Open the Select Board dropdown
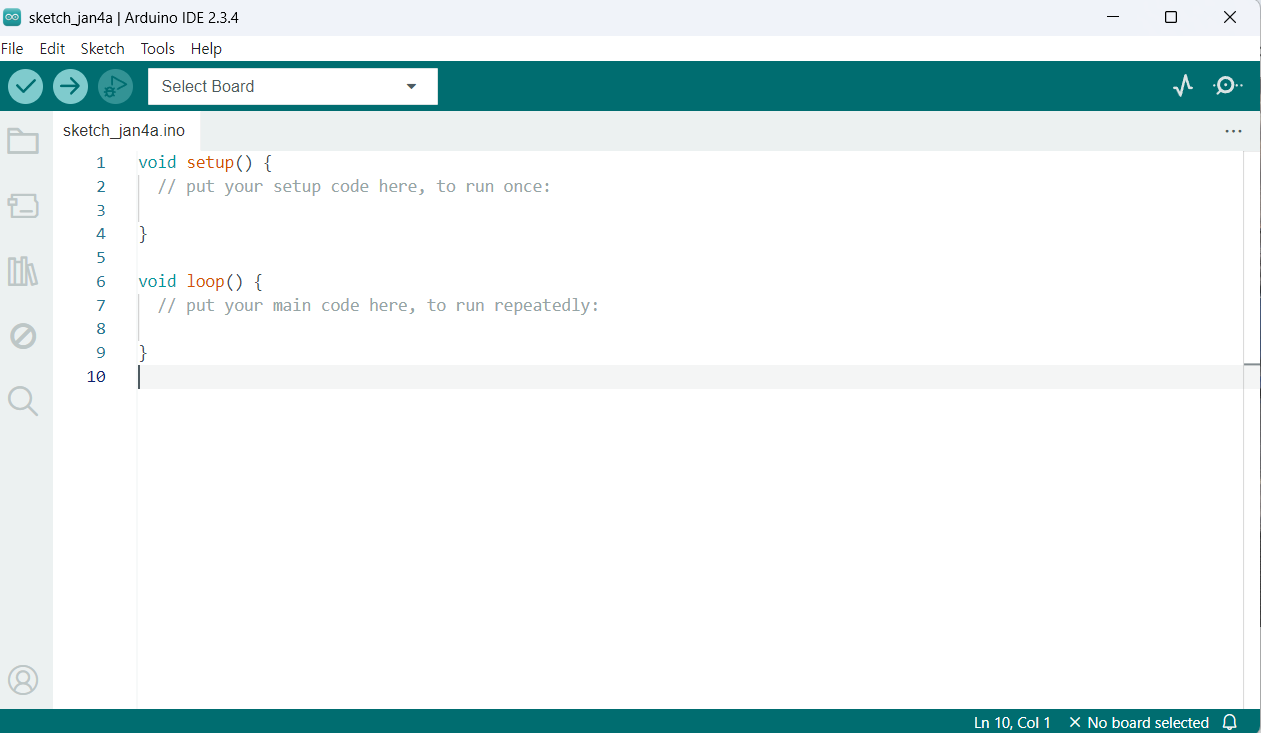 (x=293, y=86)
